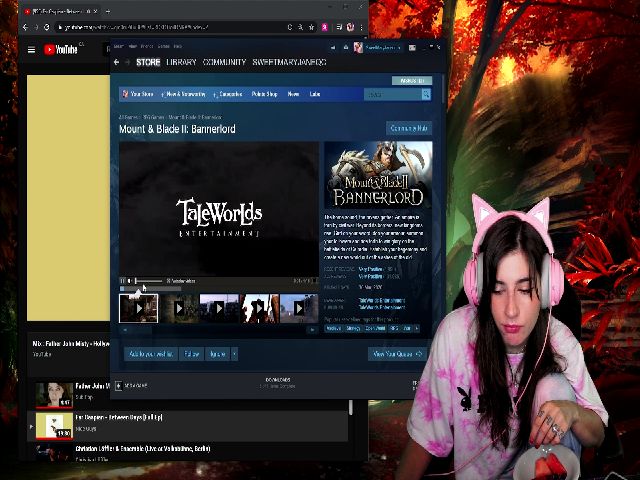Open the SWEETMARYJANEQC profile tab
Image resolution: width=640 pixels, height=480 pixels.
click(289, 62)
